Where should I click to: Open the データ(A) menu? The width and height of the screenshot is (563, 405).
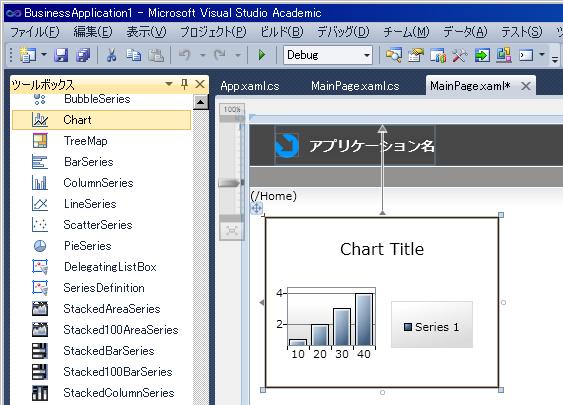(x=465, y=32)
